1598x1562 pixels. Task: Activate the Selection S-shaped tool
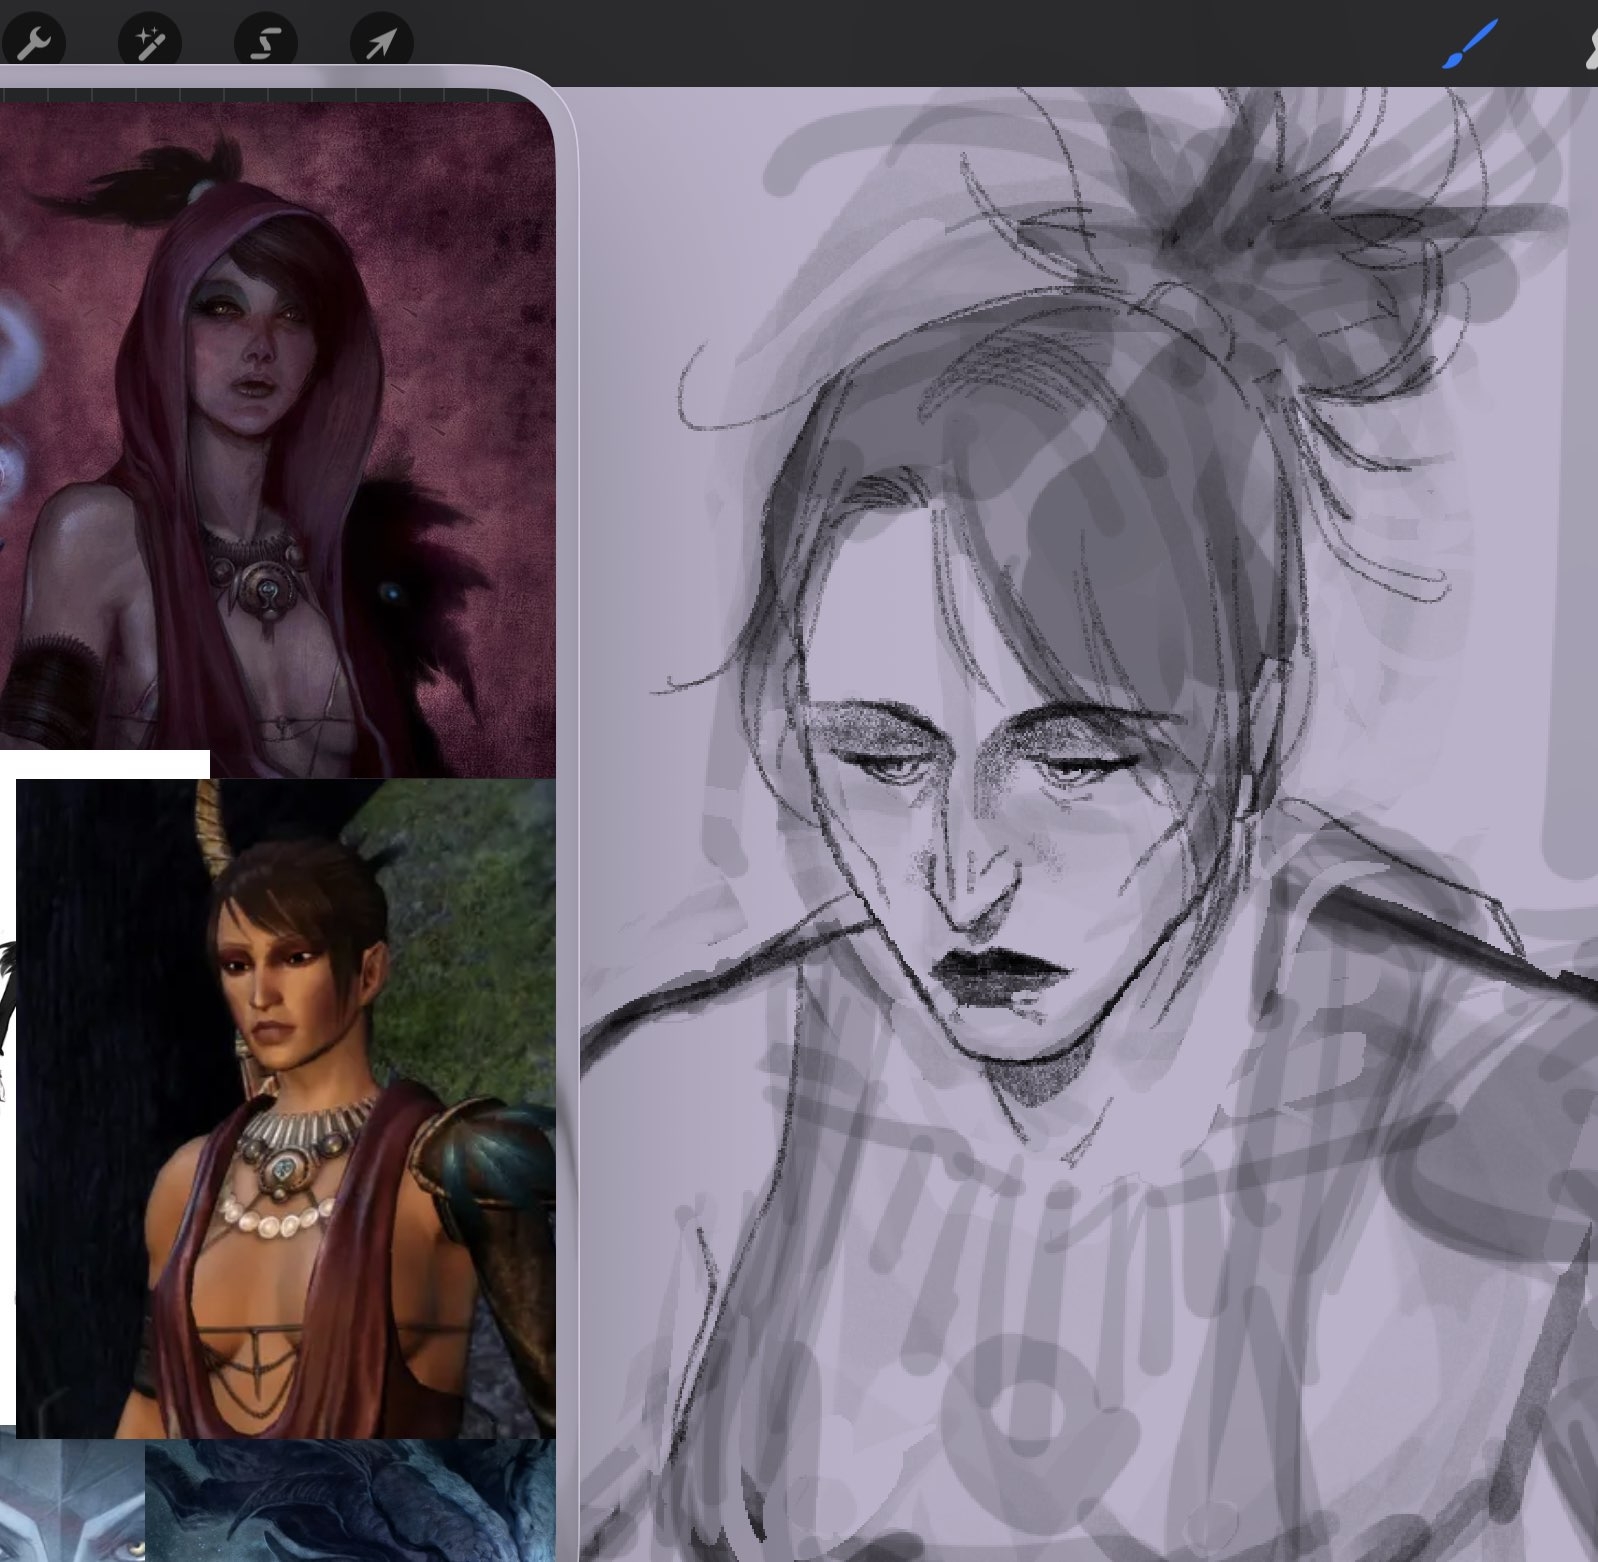[265, 43]
